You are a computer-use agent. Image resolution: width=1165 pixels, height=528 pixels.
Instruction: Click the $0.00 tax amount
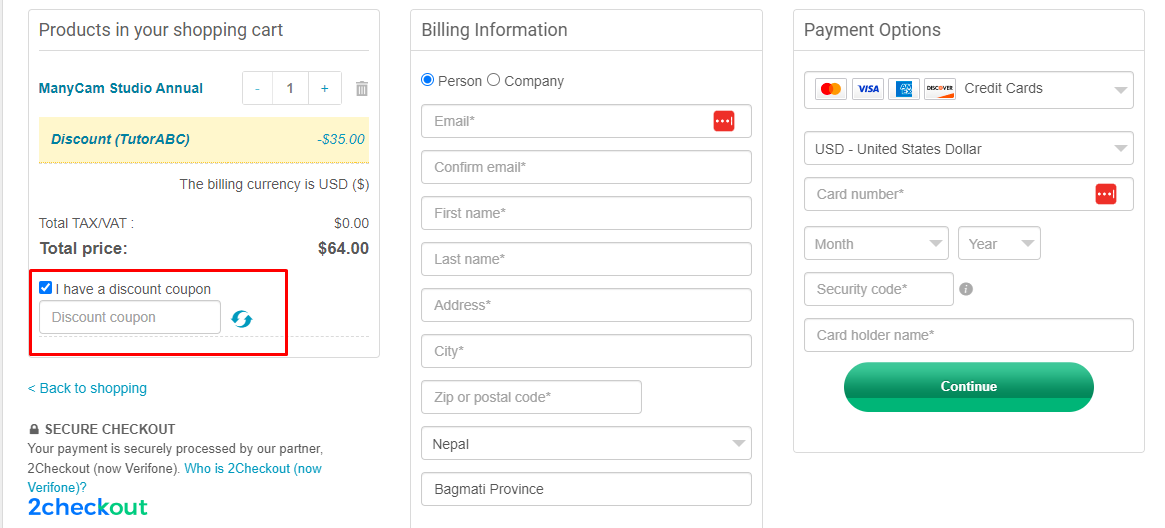click(351, 223)
